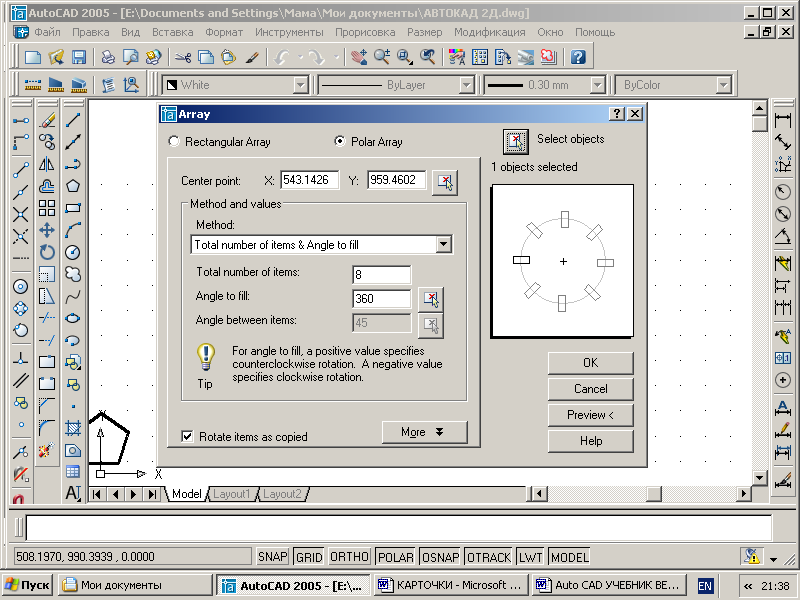The width and height of the screenshot is (800, 600).
Task: Click OK in Array dialog
Action: (590, 363)
